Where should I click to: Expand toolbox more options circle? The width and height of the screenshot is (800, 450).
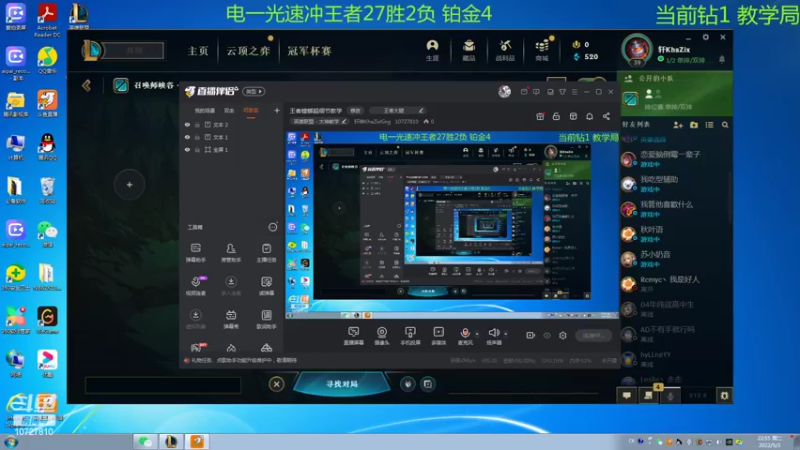[x=273, y=227]
